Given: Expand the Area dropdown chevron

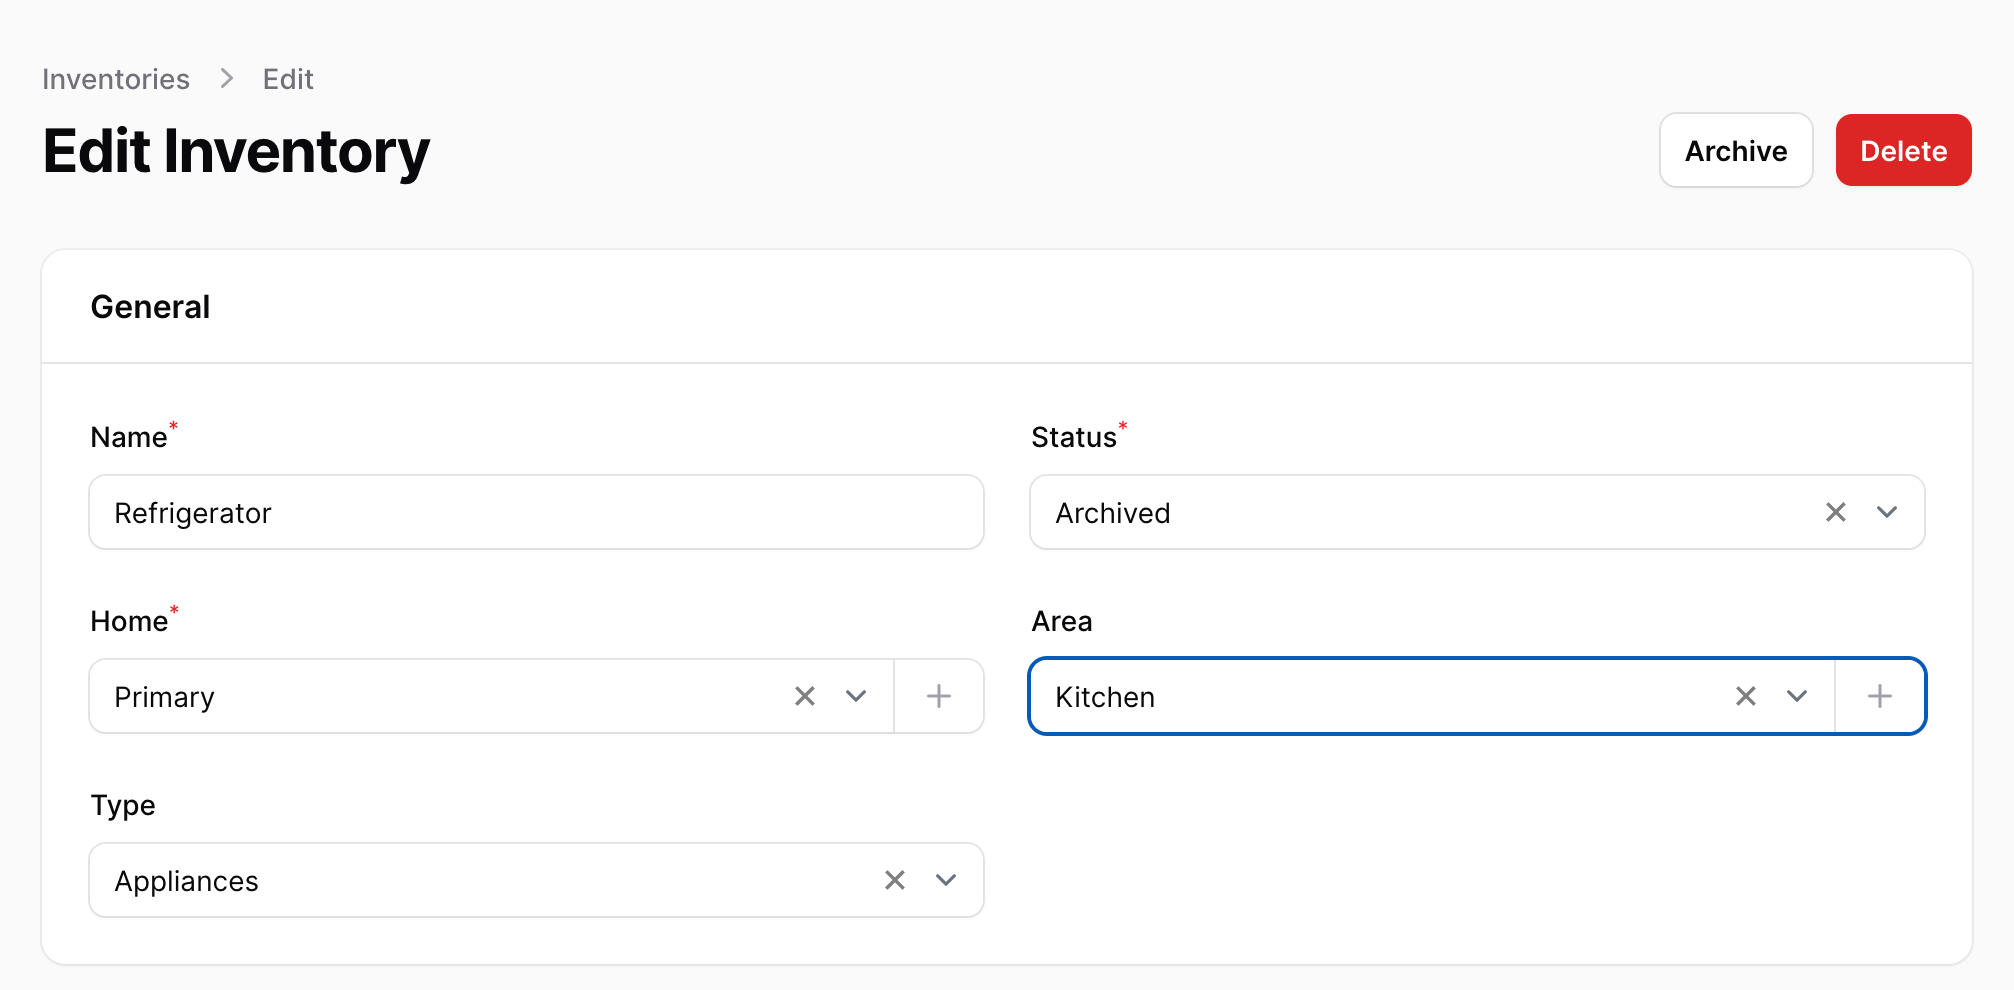Looking at the screenshot, I should click(1796, 696).
